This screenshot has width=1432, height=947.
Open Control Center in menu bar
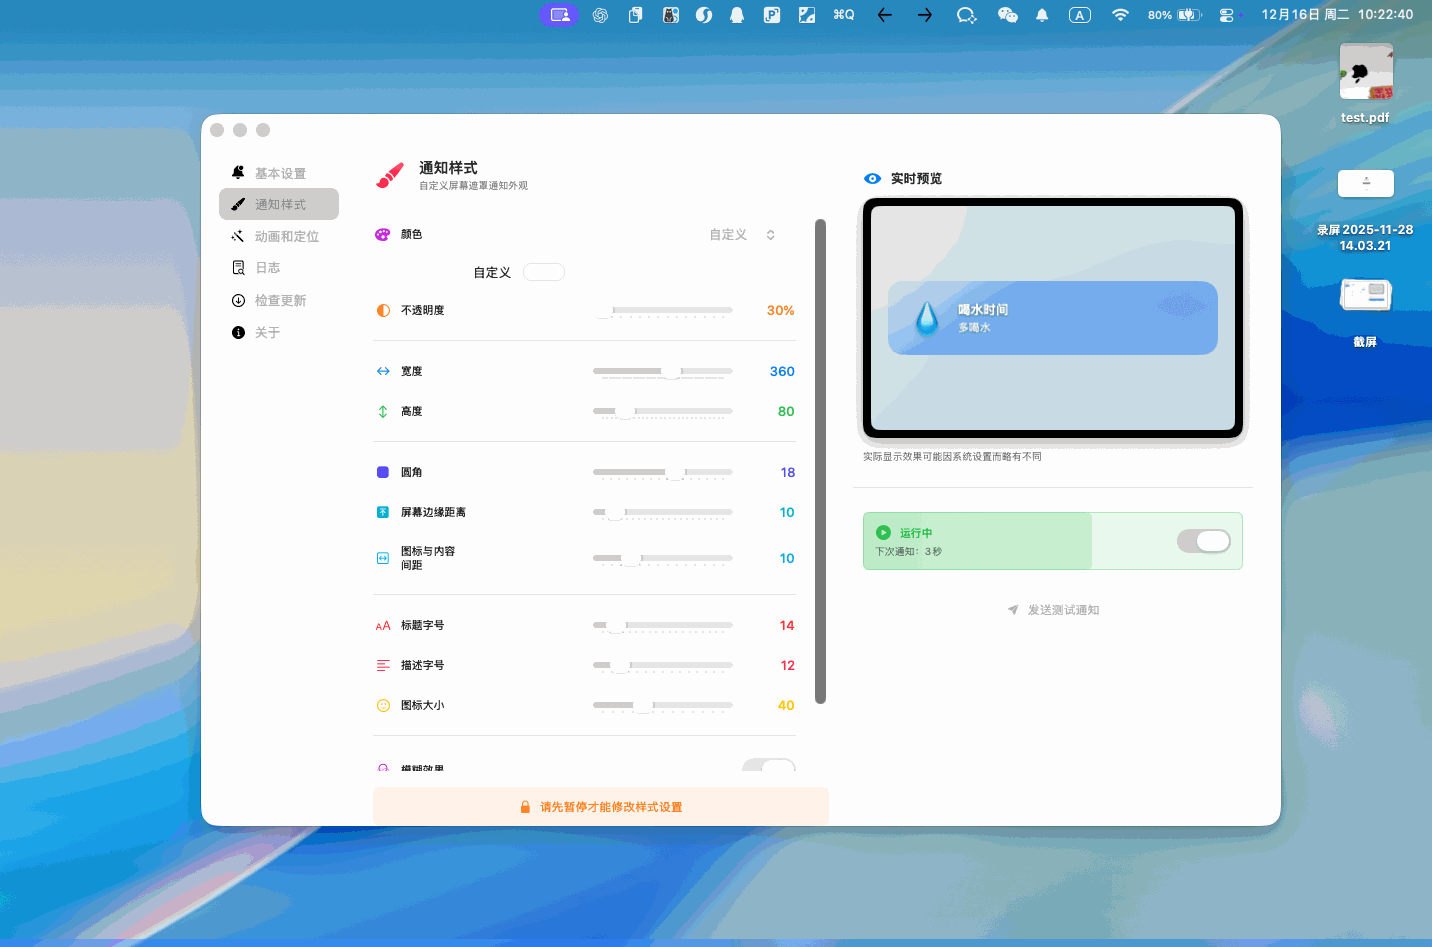[1226, 15]
